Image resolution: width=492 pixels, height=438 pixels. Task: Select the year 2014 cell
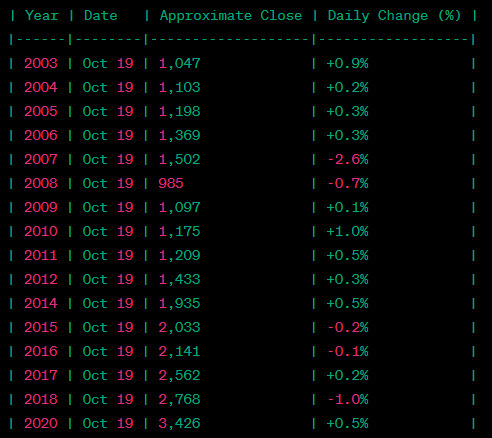41,303
